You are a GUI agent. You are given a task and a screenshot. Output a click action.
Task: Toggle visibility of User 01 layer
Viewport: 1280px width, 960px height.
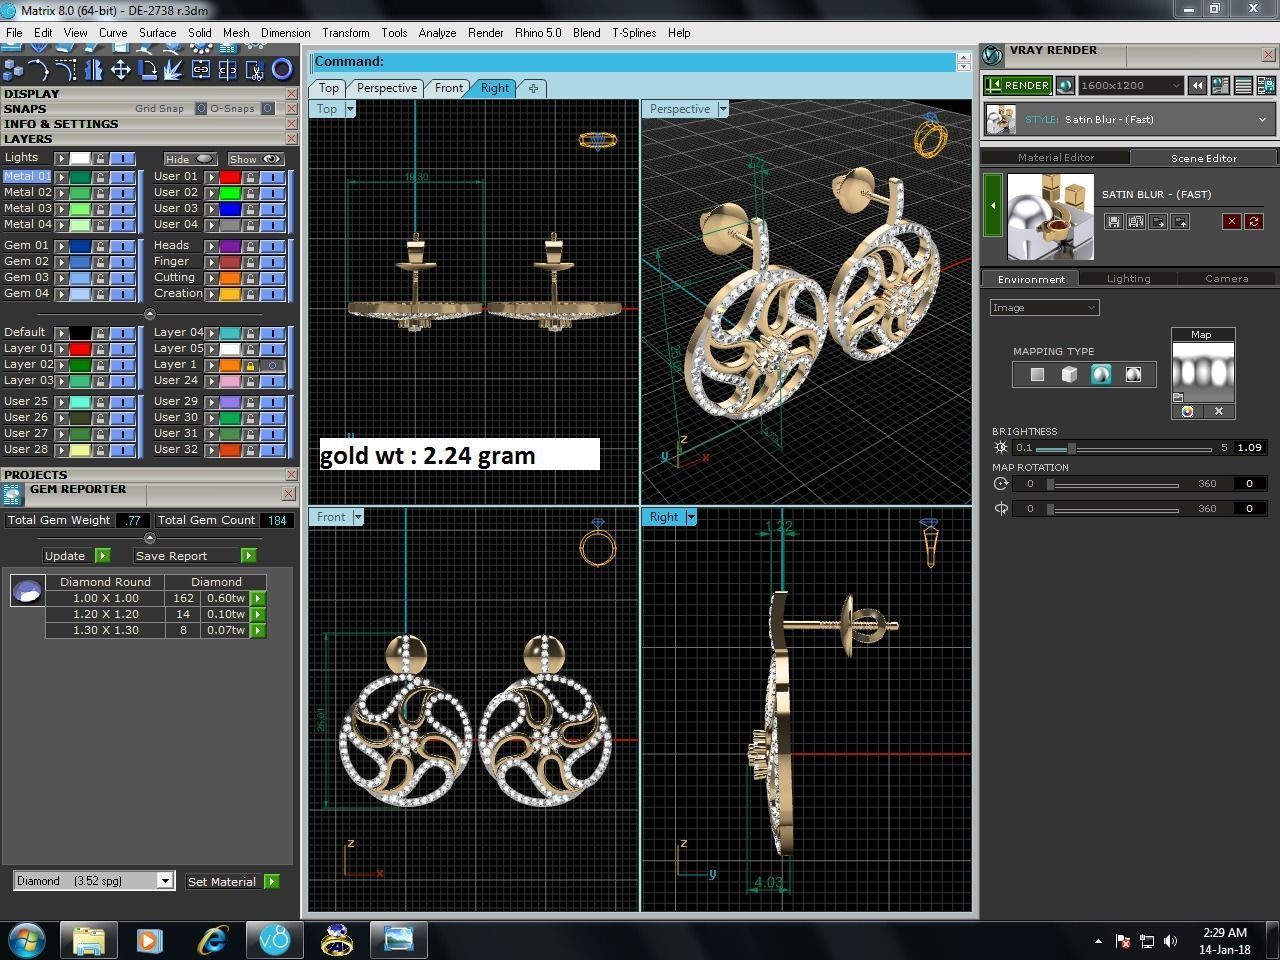click(271, 177)
